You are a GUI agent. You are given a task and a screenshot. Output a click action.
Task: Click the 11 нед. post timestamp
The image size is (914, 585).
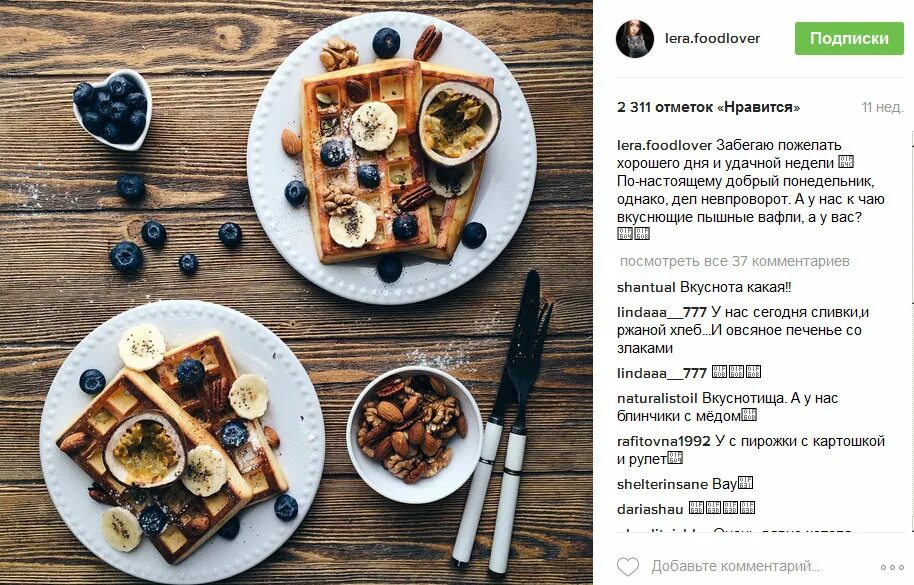(883, 108)
